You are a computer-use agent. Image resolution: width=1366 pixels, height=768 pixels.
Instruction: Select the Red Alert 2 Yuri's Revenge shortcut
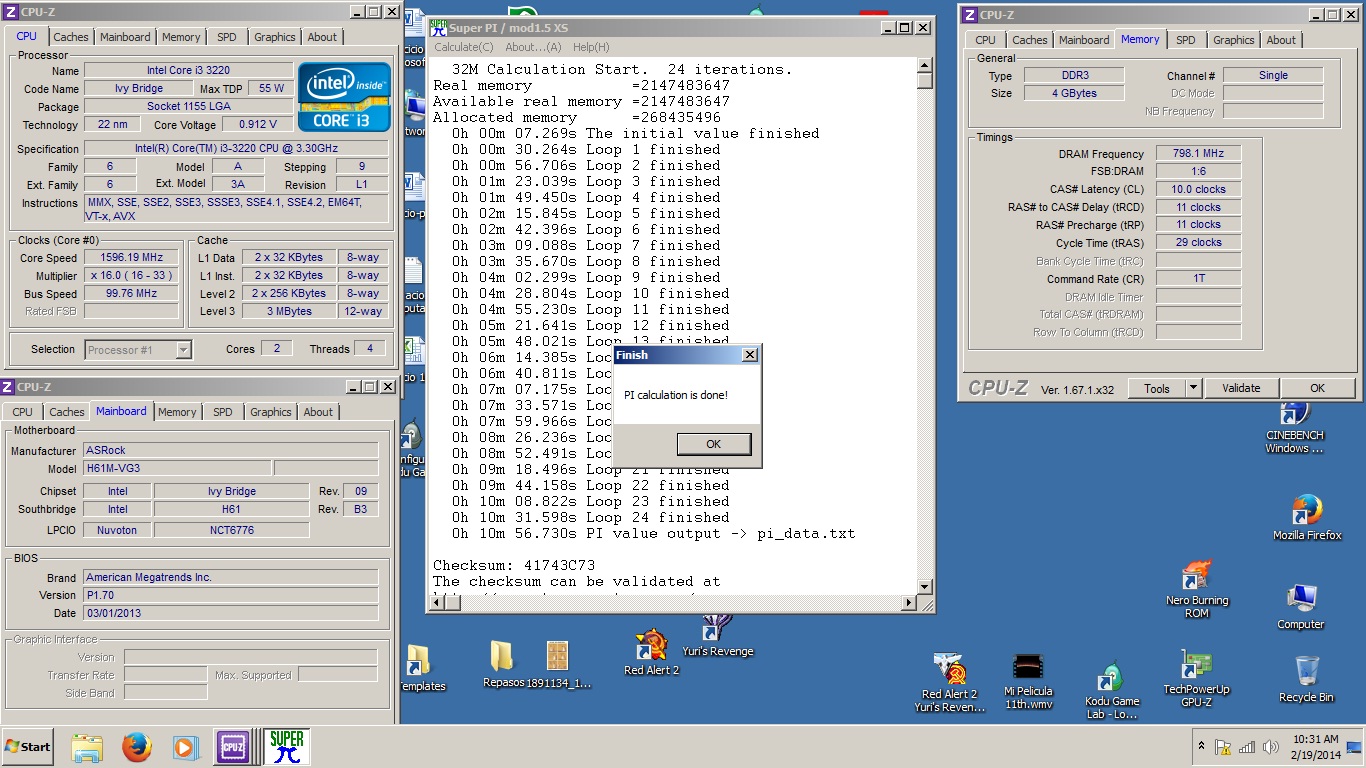point(949,683)
